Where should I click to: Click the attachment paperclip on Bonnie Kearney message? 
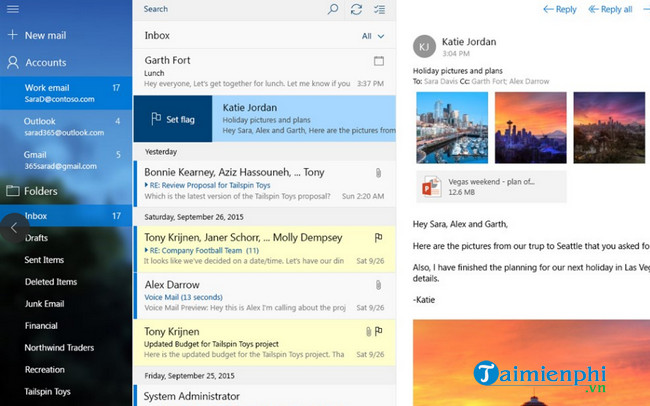click(378, 173)
